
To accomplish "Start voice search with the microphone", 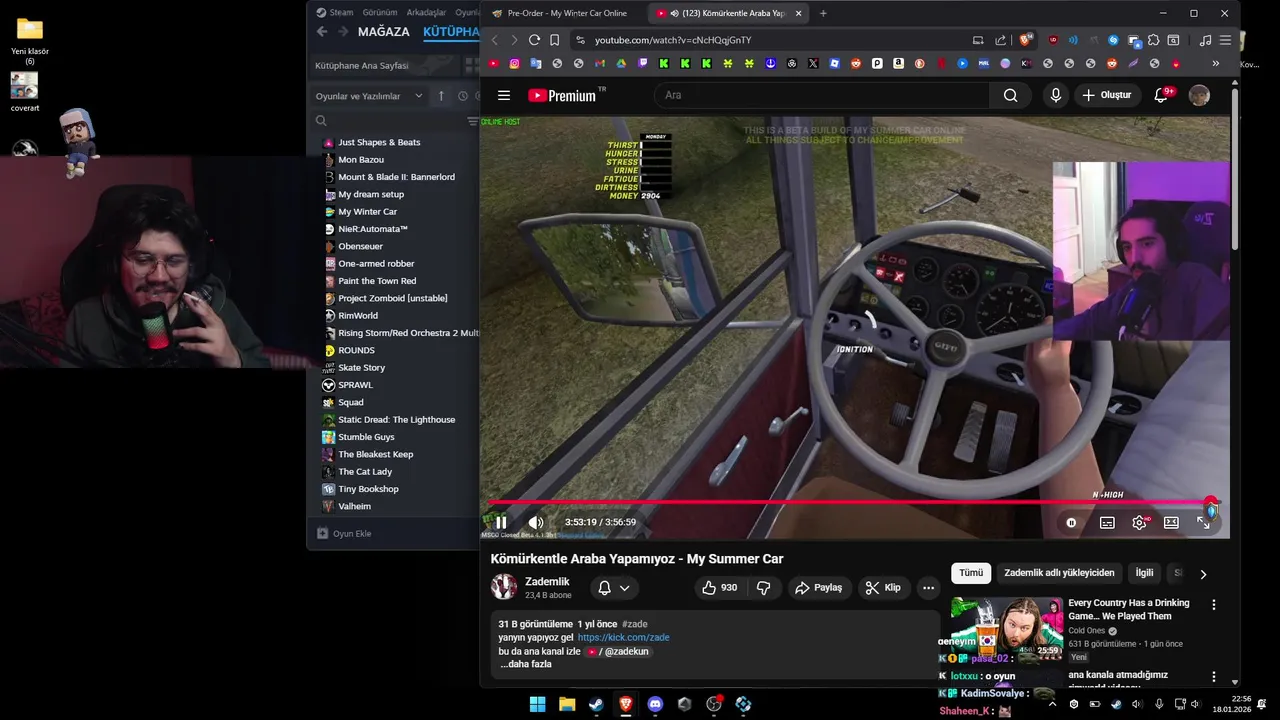I will pos(1055,95).
